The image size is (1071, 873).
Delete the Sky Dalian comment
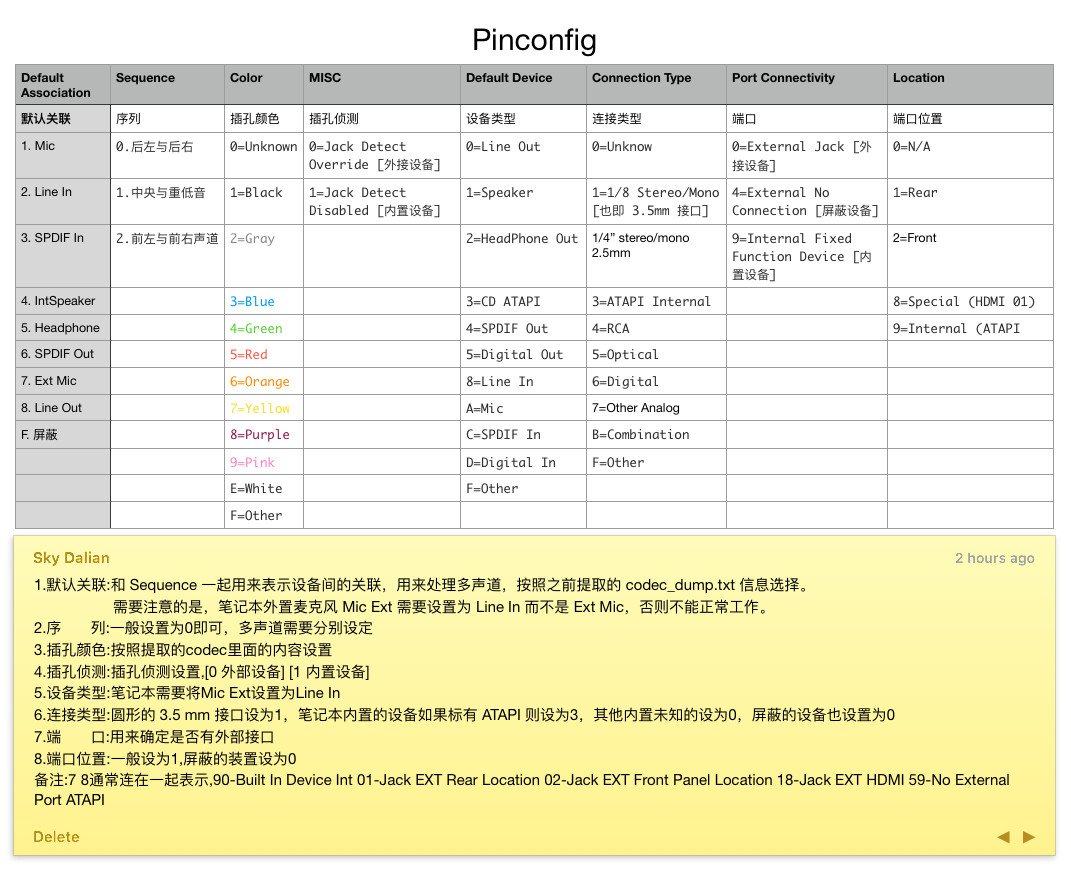(56, 837)
